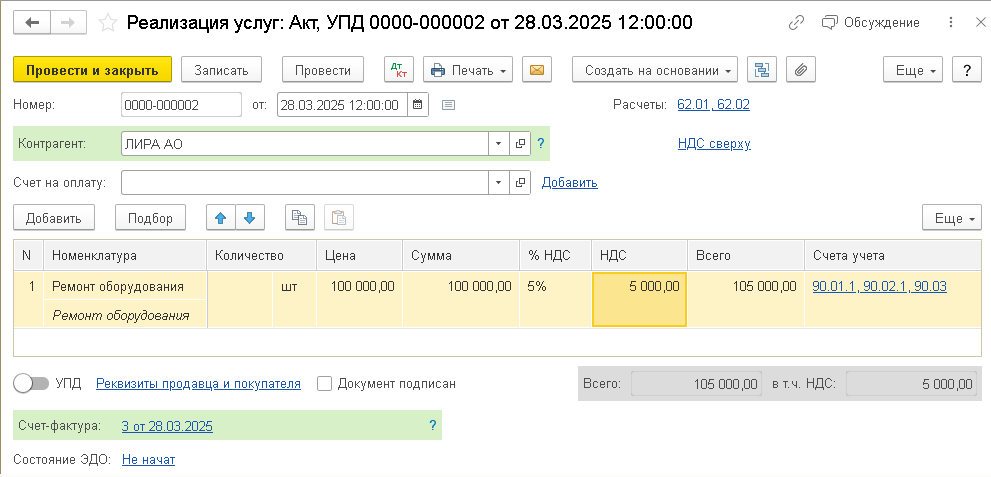Move row down with the arrow icon

pos(249,218)
